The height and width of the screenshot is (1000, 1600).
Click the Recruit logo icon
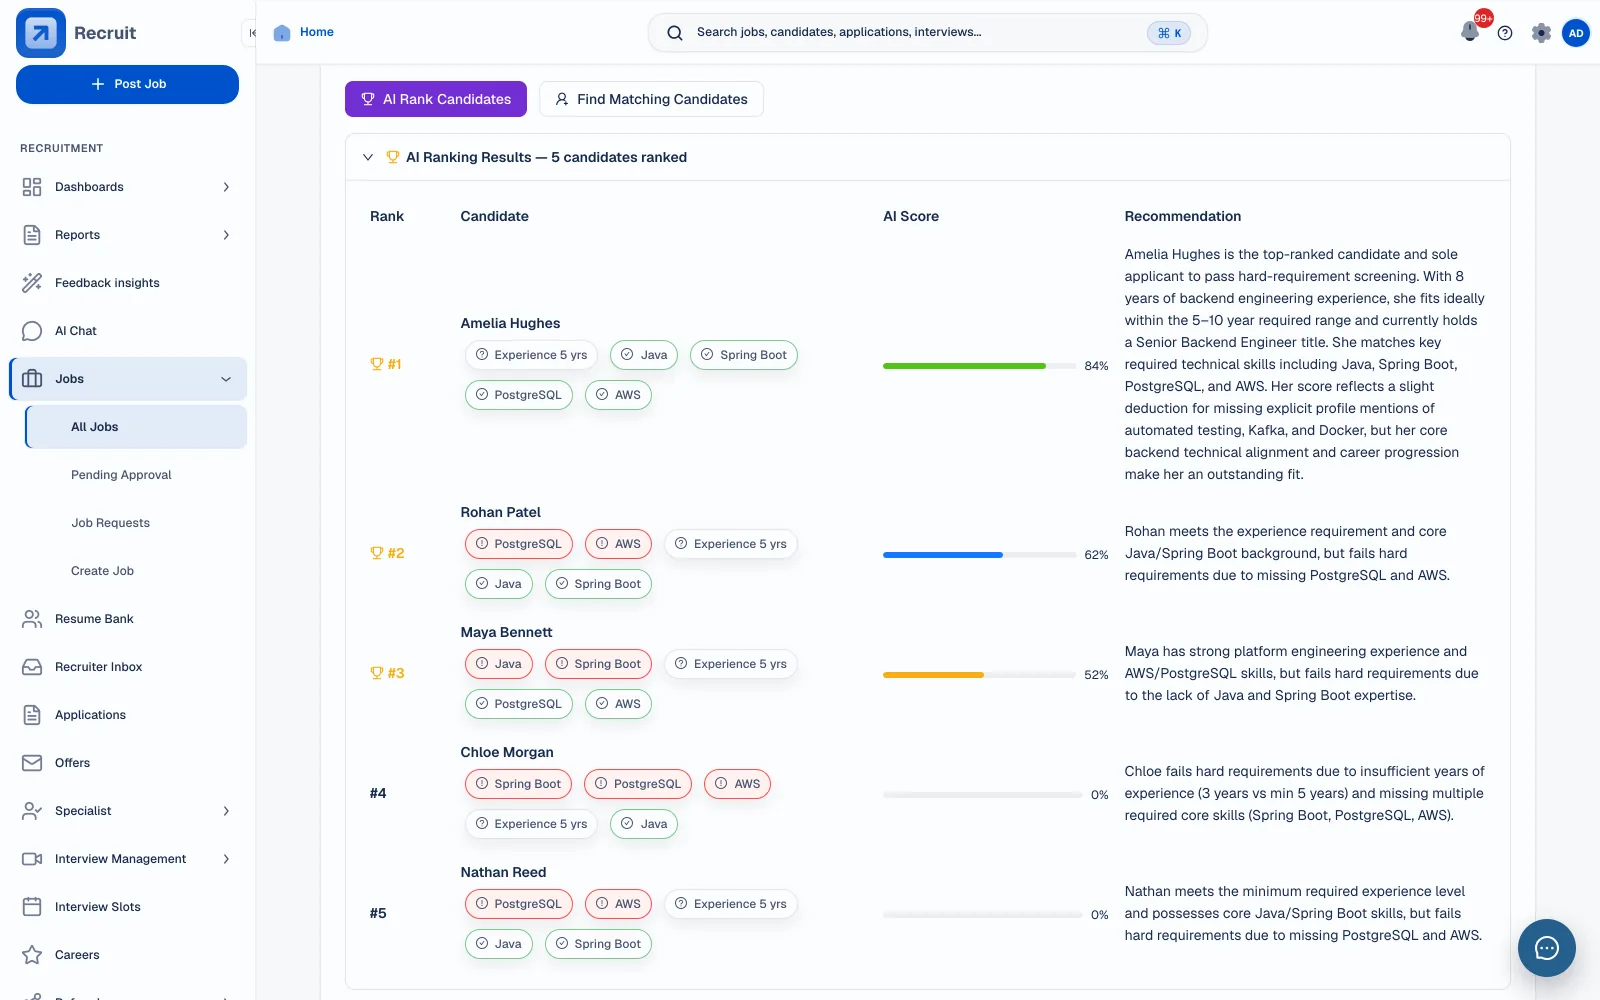(x=41, y=33)
